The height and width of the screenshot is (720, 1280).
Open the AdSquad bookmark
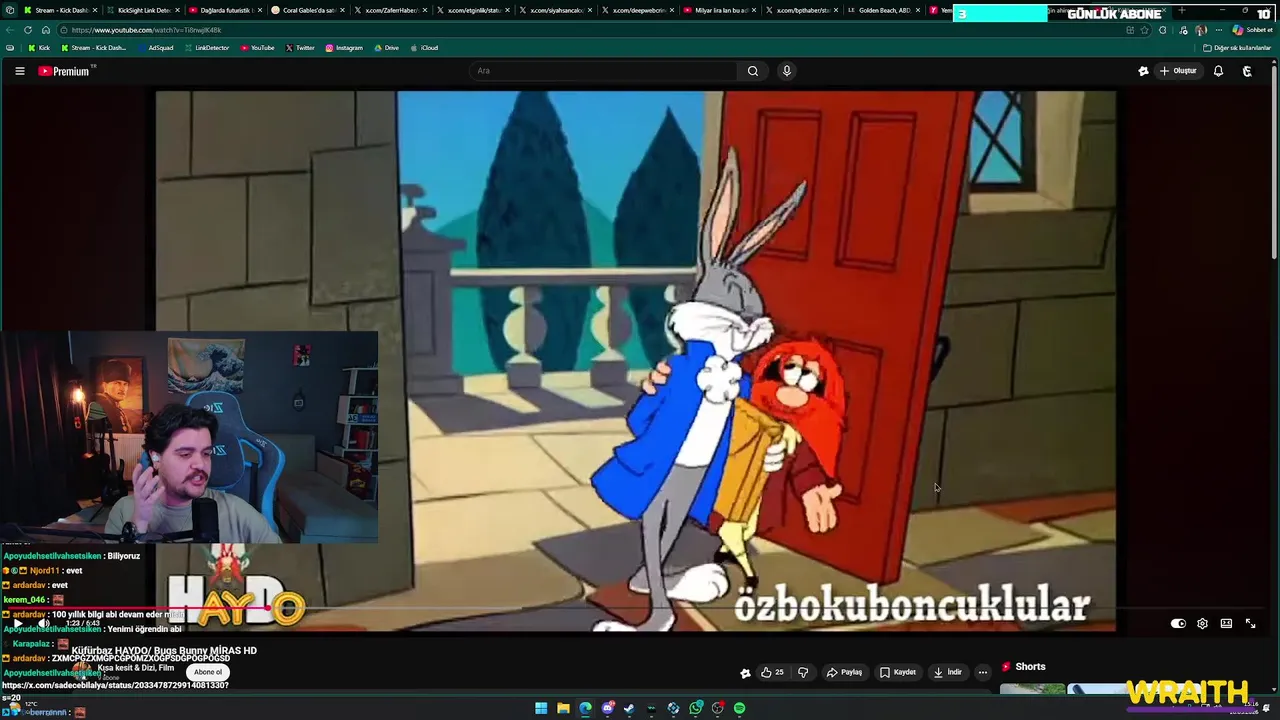[155, 48]
